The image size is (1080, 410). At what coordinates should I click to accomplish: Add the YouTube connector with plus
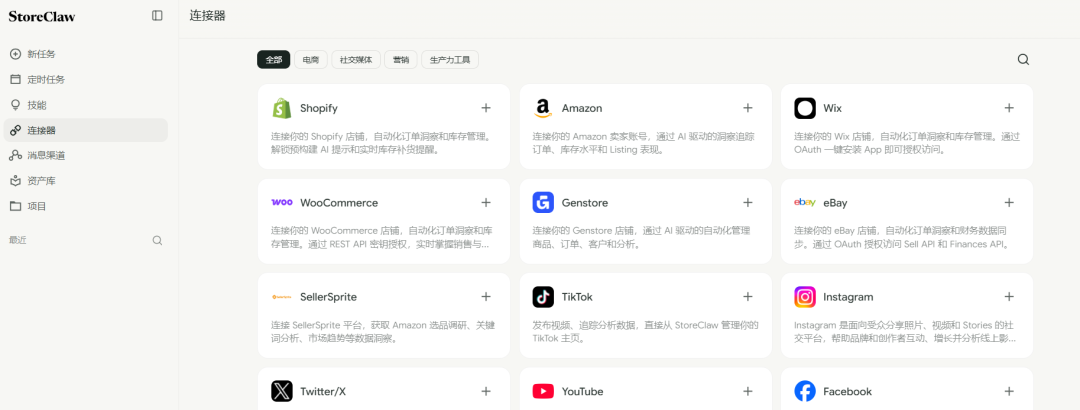click(747, 391)
